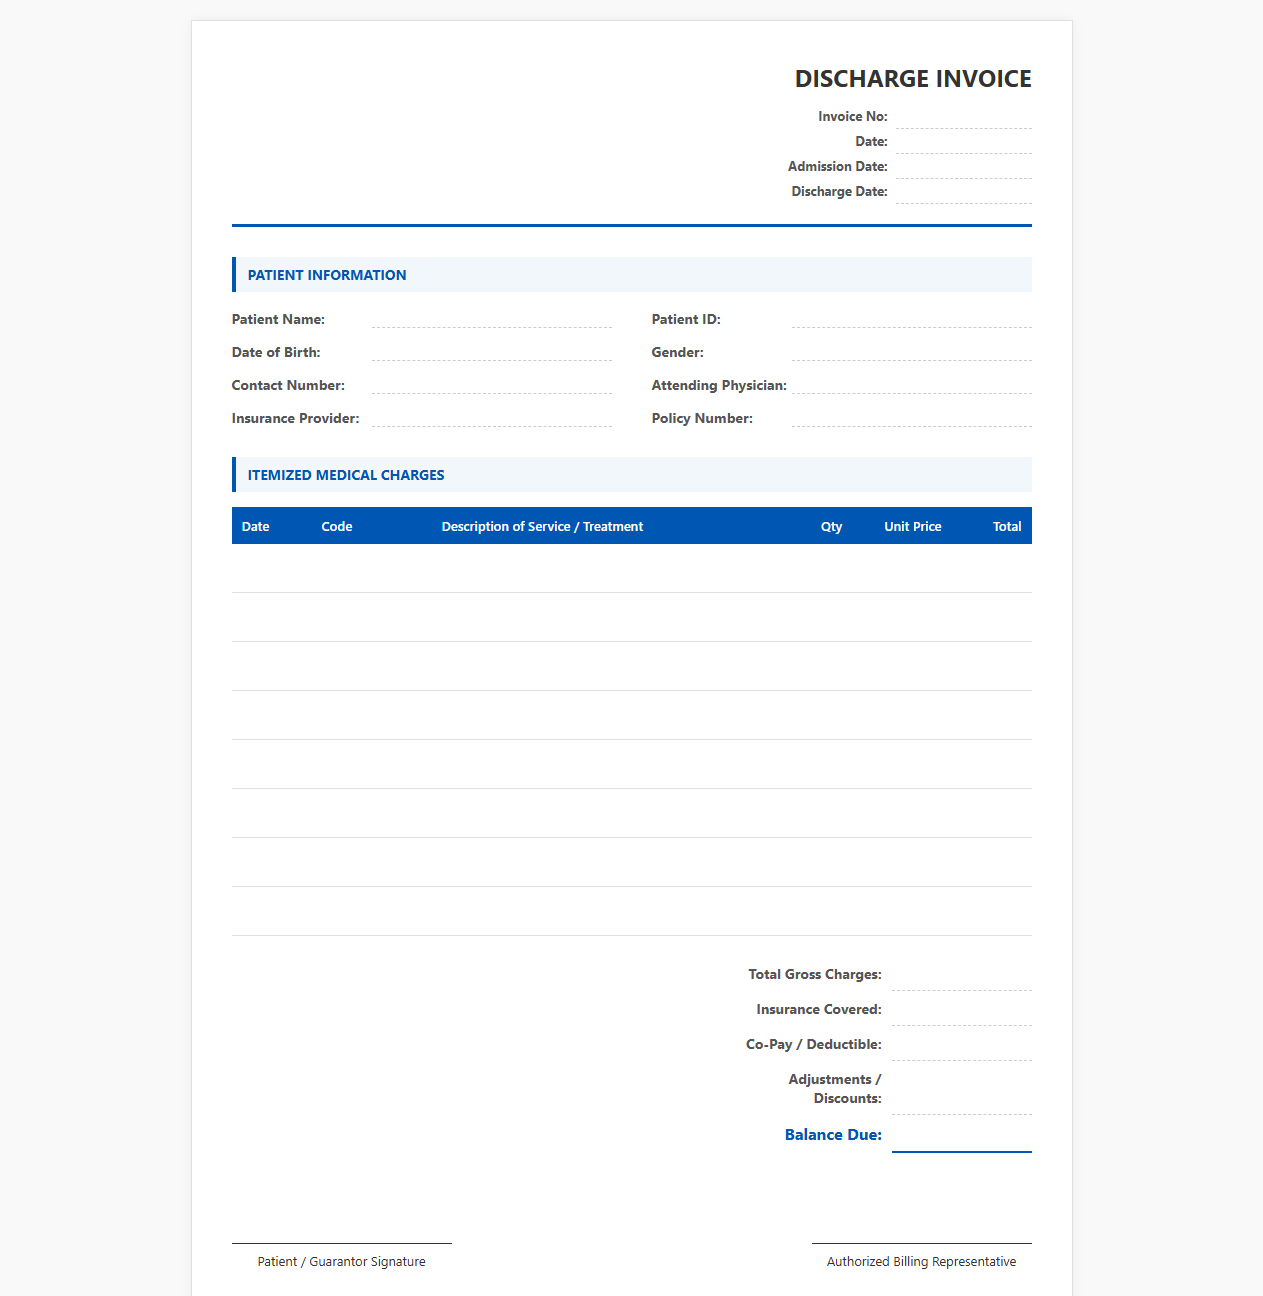Click the "Insurance Covered:" label
This screenshot has height=1296, width=1263.
pos(819,1009)
